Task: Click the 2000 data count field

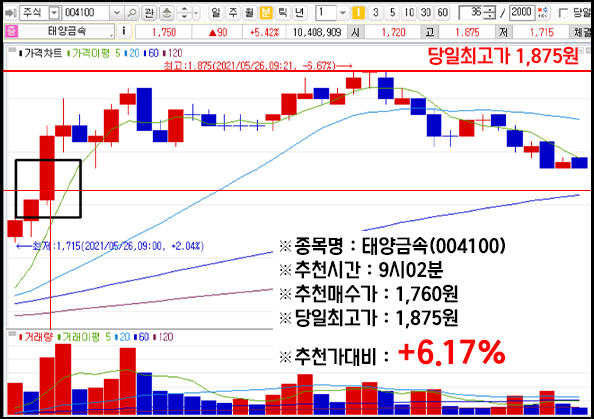Action: [x=522, y=13]
